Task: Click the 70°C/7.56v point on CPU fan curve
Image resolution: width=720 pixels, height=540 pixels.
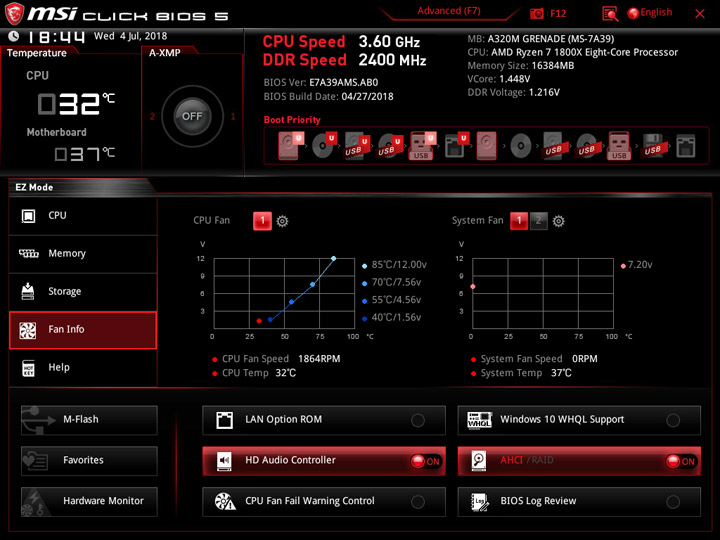Action: (x=312, y=285)
